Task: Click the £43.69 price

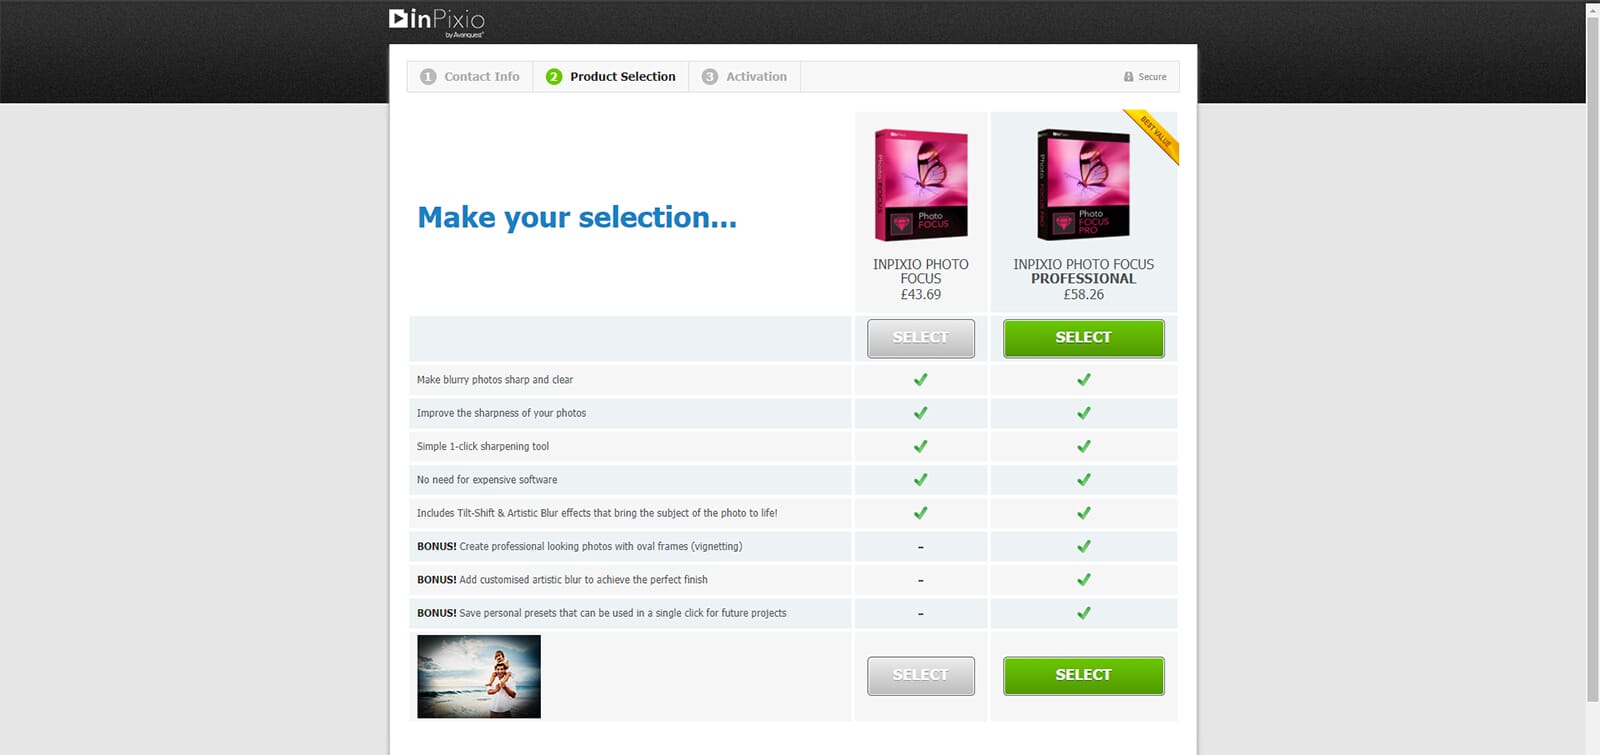Action: pos(921,295)
